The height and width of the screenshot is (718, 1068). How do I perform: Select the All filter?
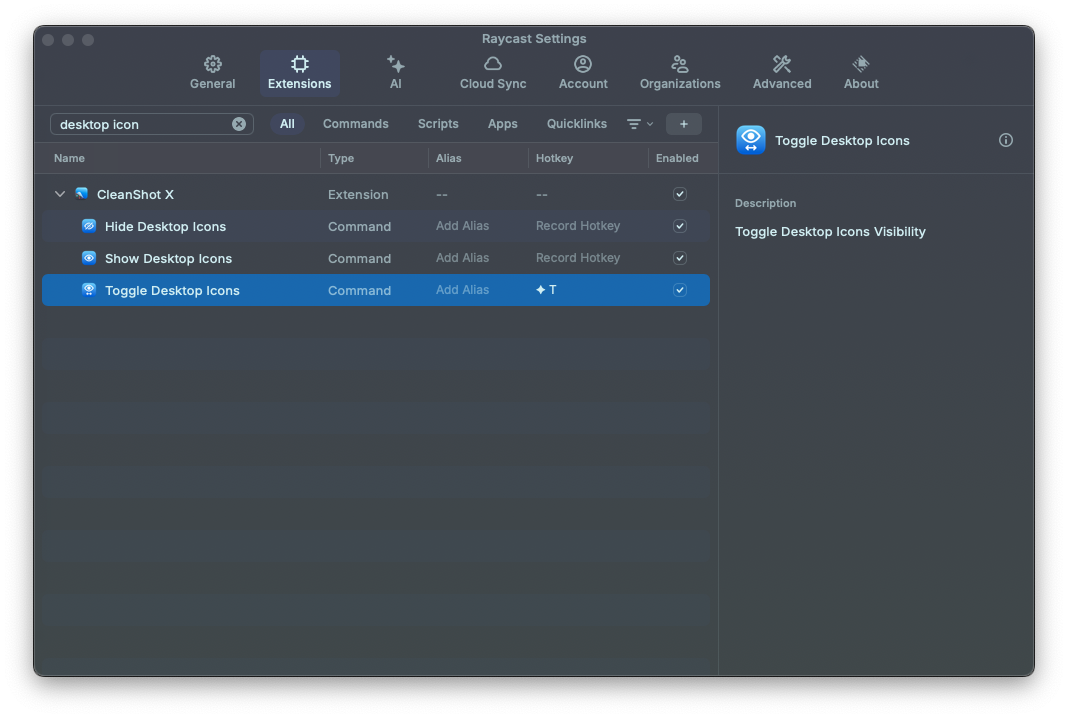287,124
